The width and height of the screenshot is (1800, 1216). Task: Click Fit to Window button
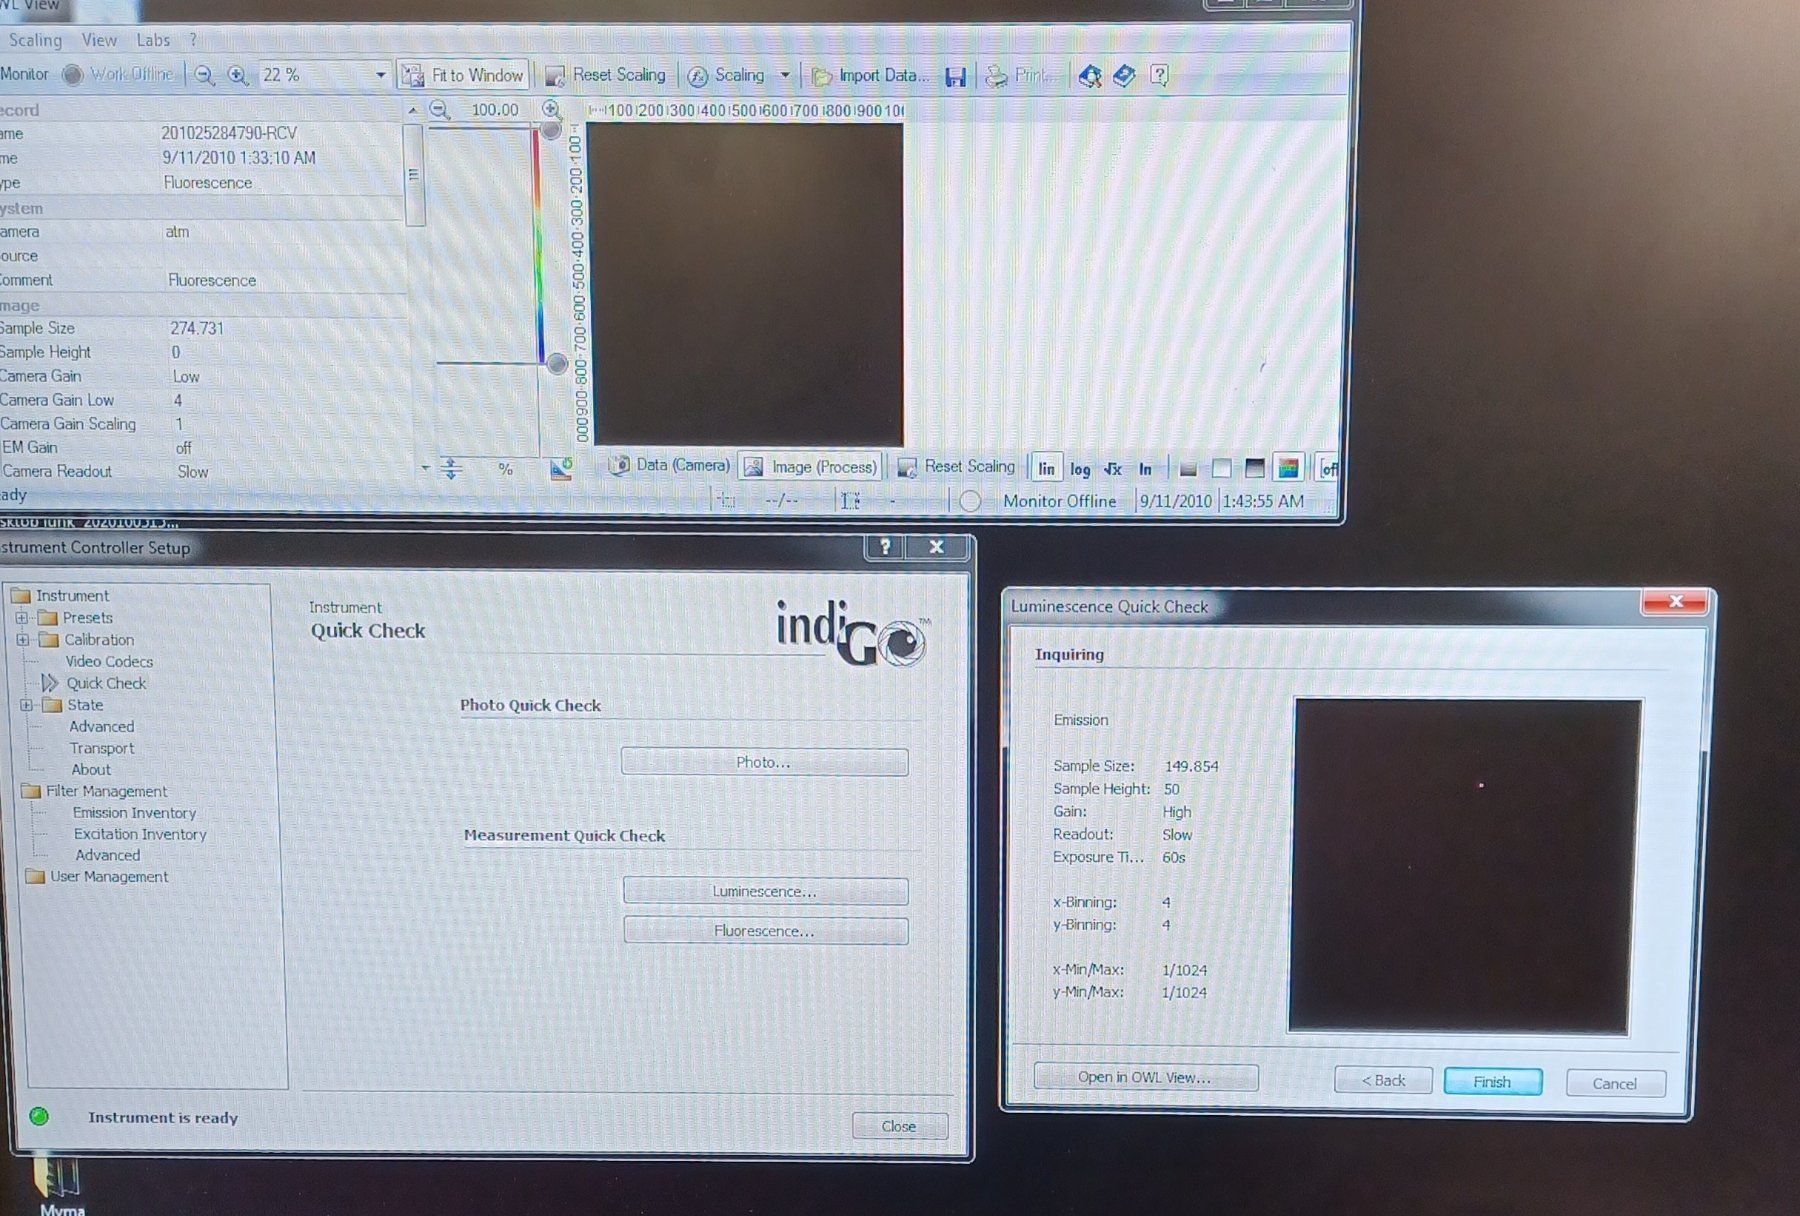click(463, 75)
